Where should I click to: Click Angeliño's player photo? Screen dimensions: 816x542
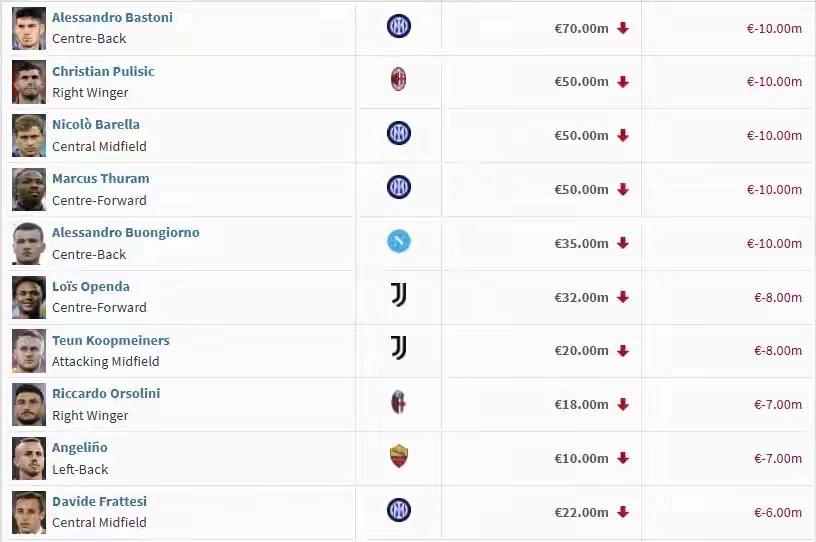point(29,458)
